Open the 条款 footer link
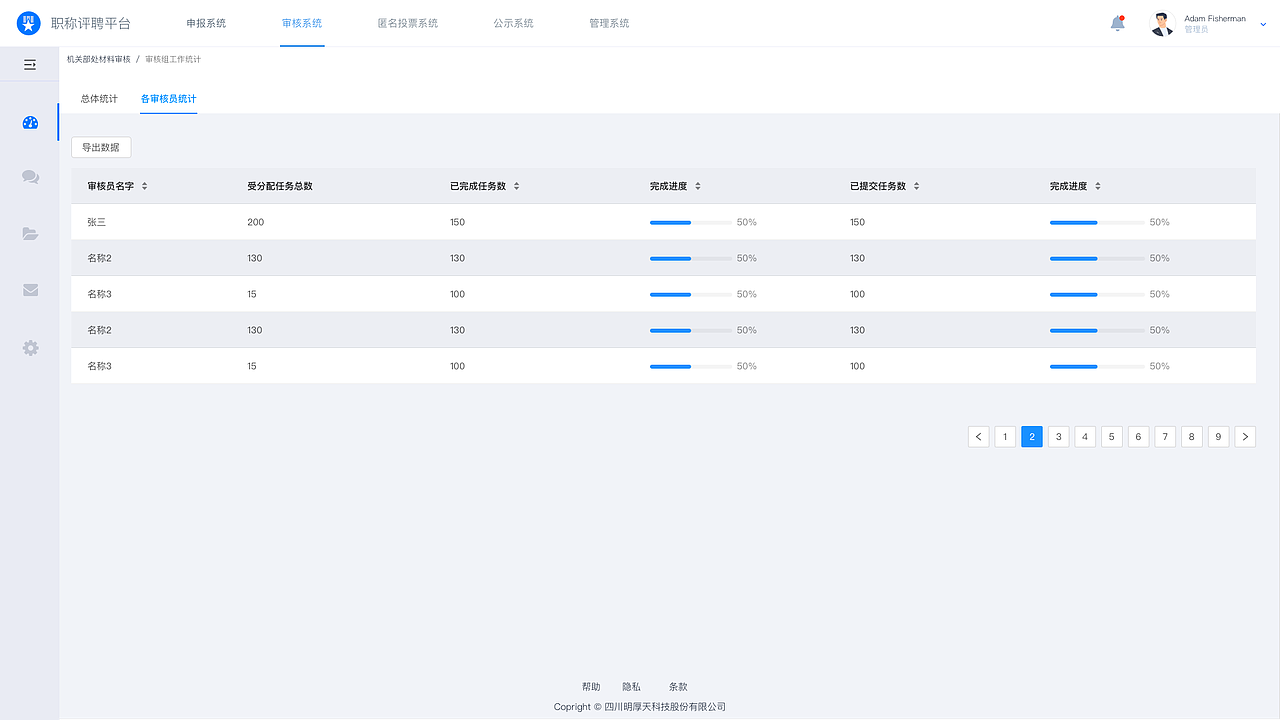Screen dimensions: 1280x720 coord(678,687)
